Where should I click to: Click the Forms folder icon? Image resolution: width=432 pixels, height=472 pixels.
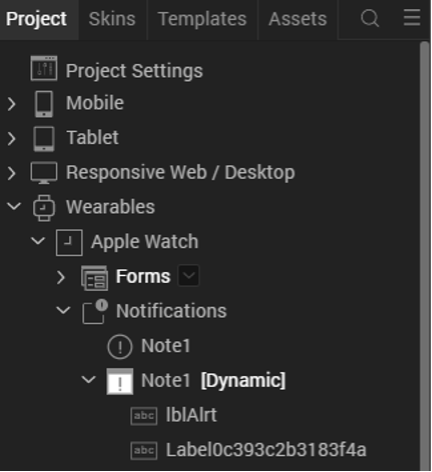tap(95, 278)
